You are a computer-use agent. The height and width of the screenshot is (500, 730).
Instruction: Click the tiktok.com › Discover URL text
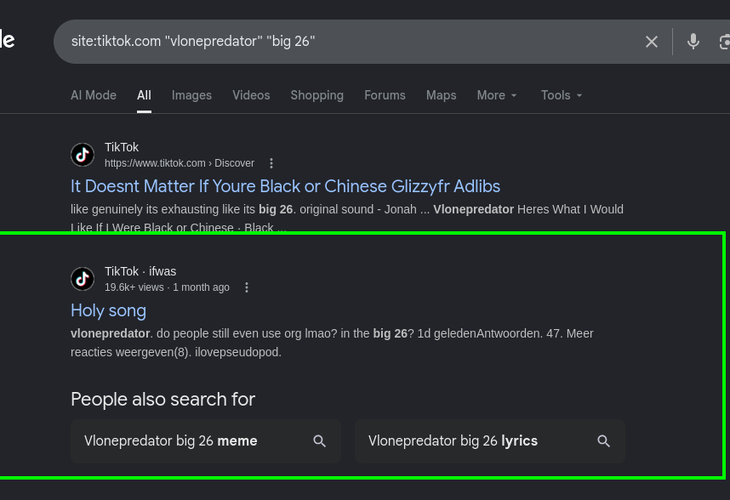(x=179, y=163)
